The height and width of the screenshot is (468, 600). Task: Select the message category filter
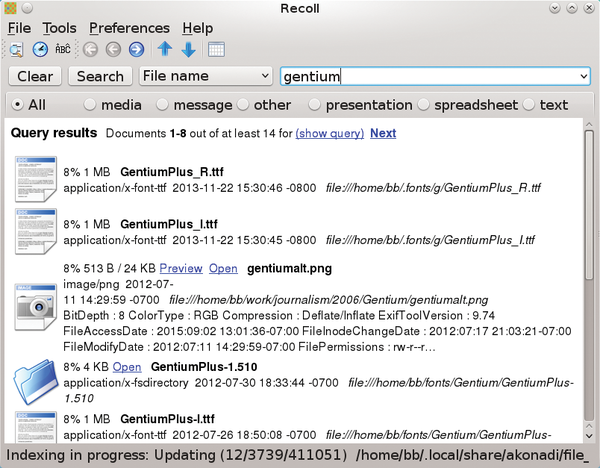(x=194, y=104)
